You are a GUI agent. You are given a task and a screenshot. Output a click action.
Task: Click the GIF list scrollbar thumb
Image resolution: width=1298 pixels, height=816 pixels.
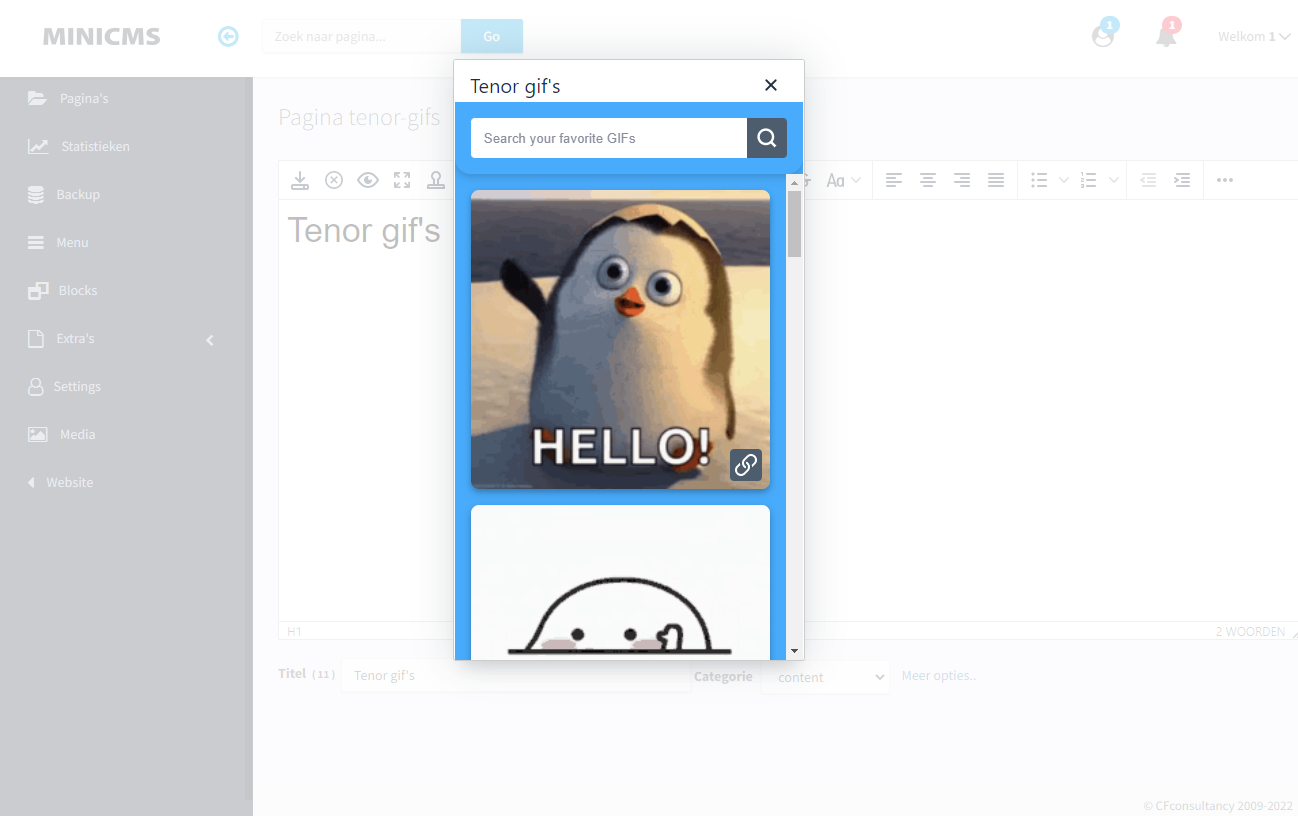[x=795, y=224]
